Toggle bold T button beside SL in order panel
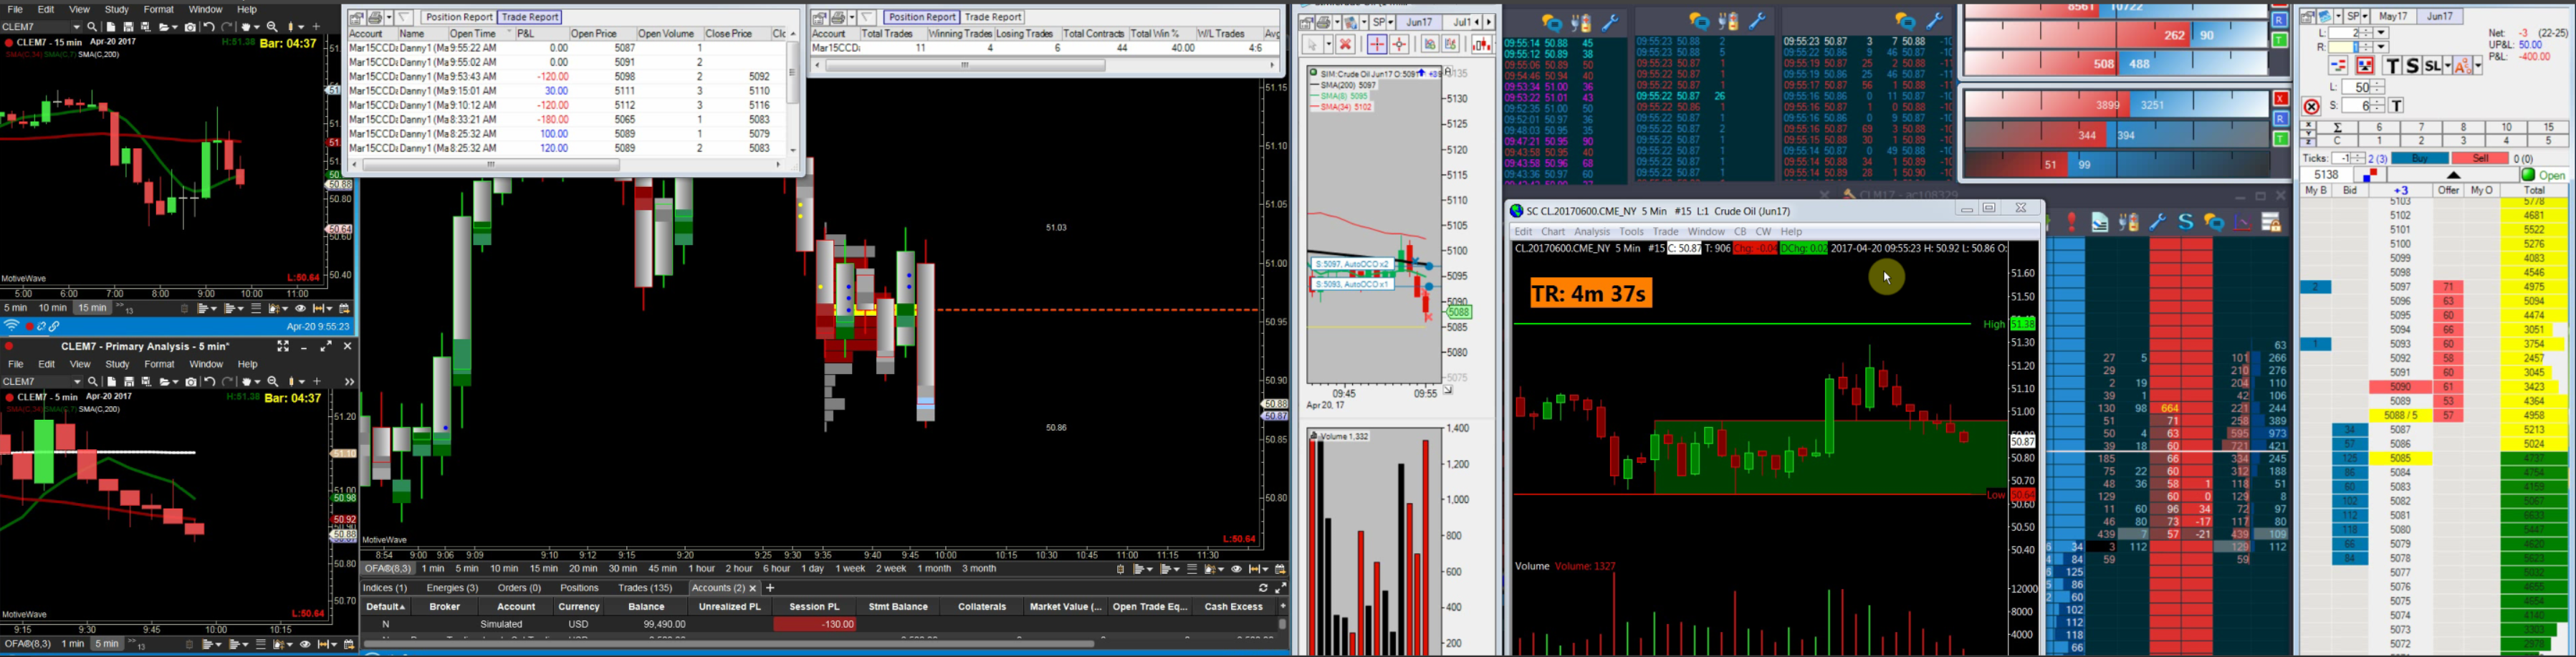The image size is (2576, 657). pos(2392,66)
